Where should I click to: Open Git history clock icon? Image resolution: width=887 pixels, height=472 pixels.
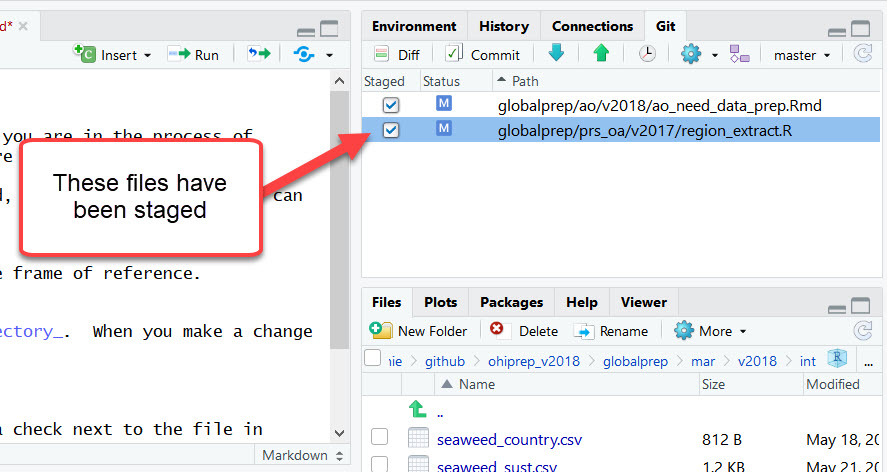pyautogui.click(x=647, y=54)
